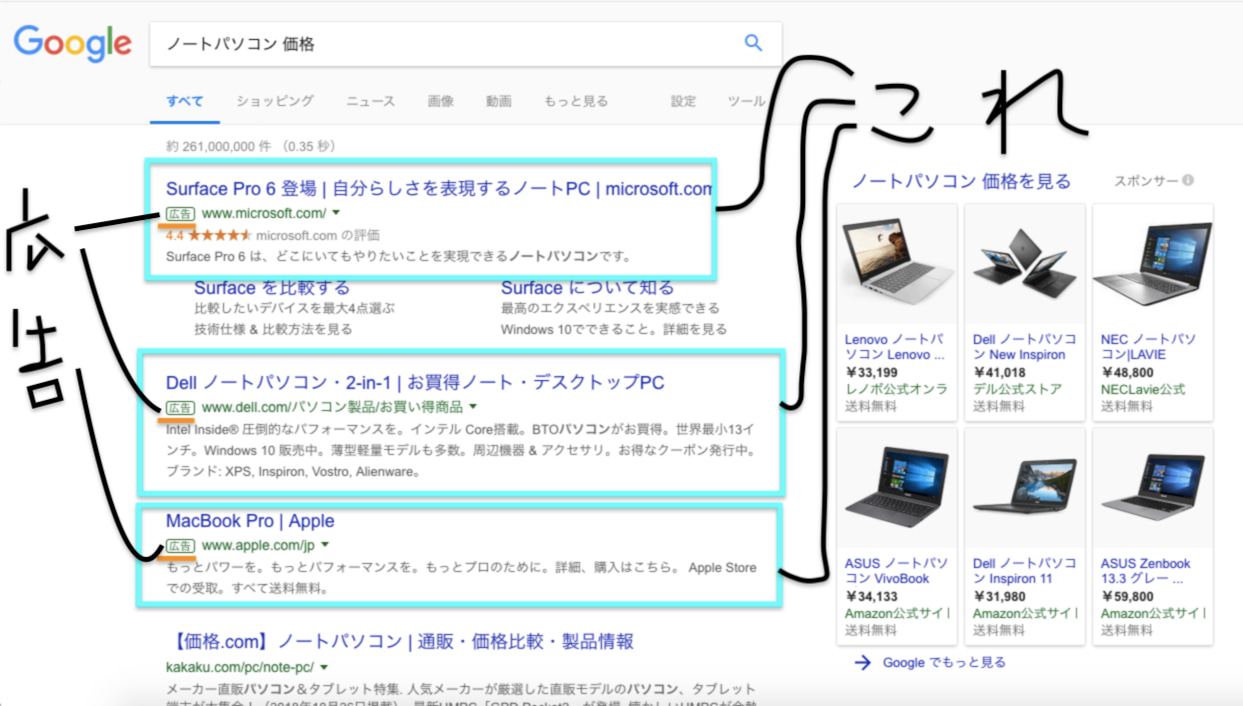The height and width of the screenshot is (706, 1243).
Task: Click the Surface を比較する sitelink
Action: [x=272, y=288]
